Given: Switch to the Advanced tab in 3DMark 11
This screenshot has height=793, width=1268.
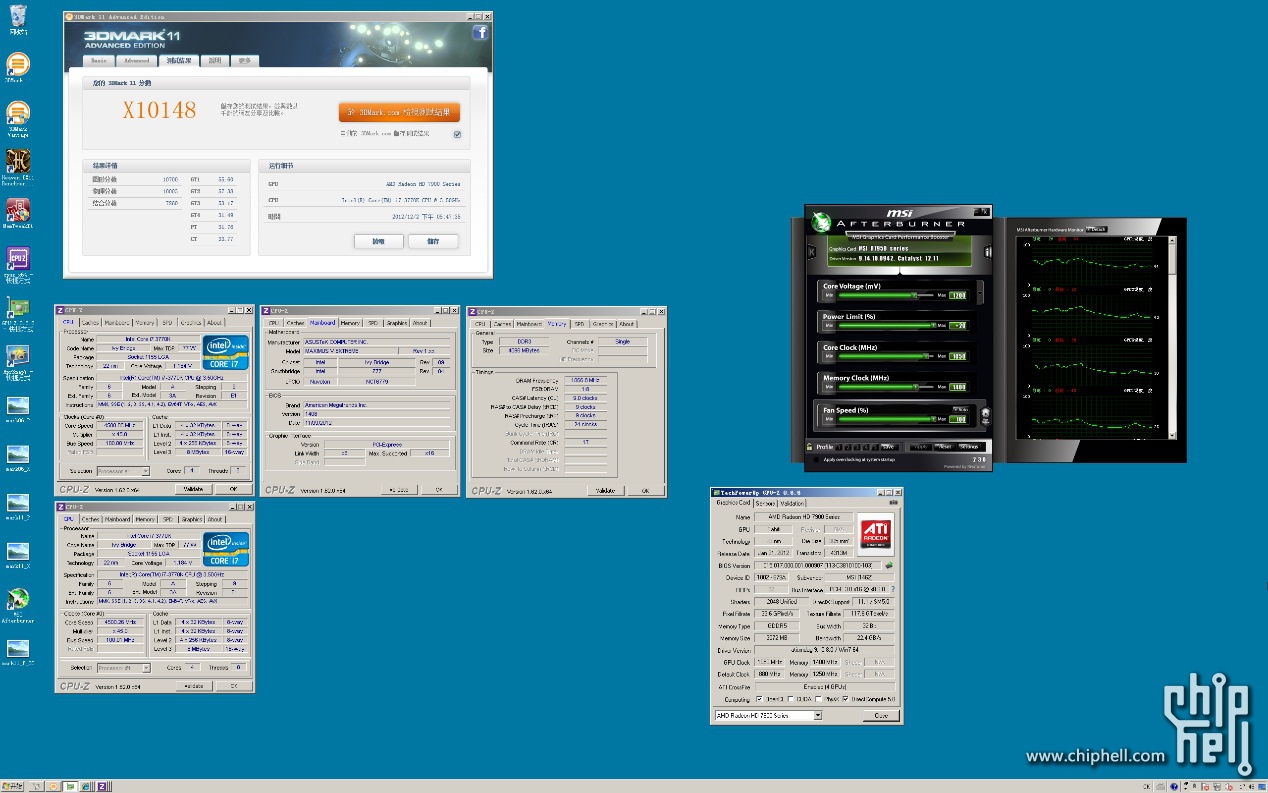Looking at the screenshot, I should pos(137,61).
